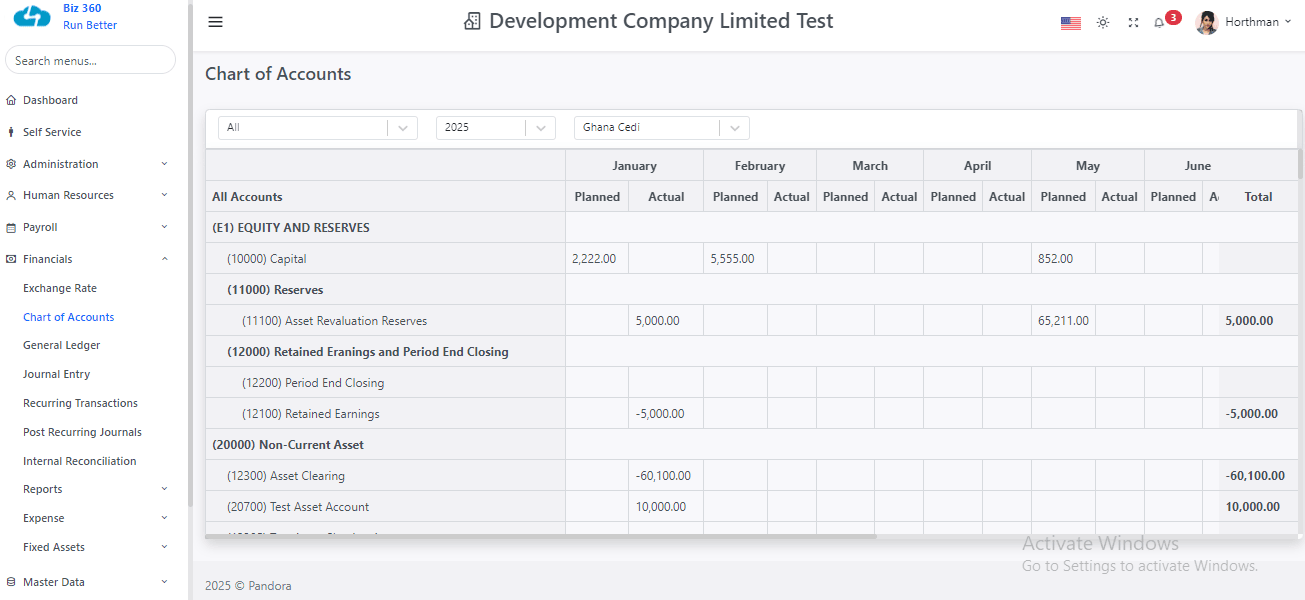Image resolution: width=1305 pixels, height=600 pixels.
Task: Click the Master Data database icon
Action: (x=11, y=582)
